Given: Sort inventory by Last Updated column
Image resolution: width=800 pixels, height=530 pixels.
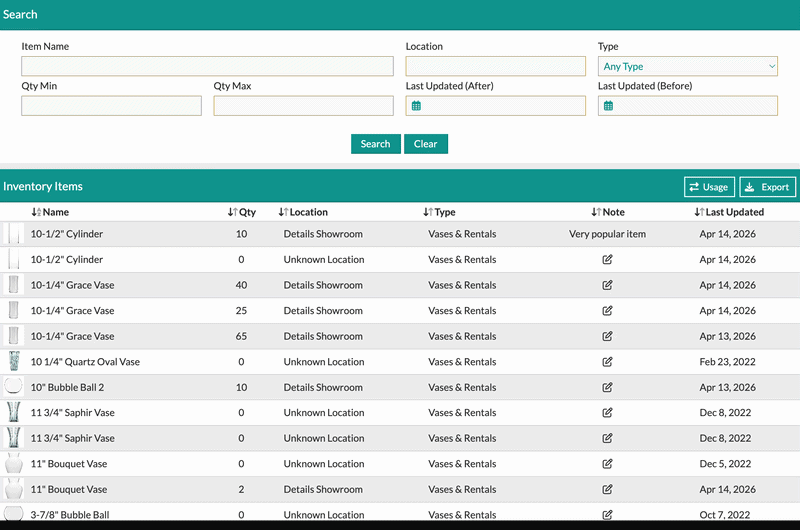Looking at the screenshot, I should [x=729, y=212].
